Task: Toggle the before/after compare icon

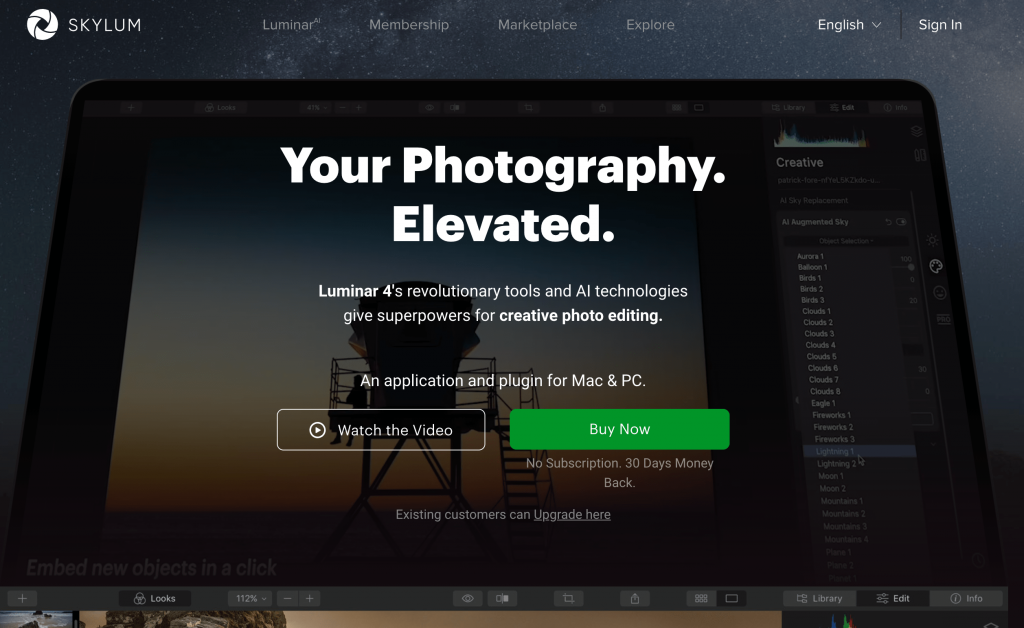Action: point(502,598)
